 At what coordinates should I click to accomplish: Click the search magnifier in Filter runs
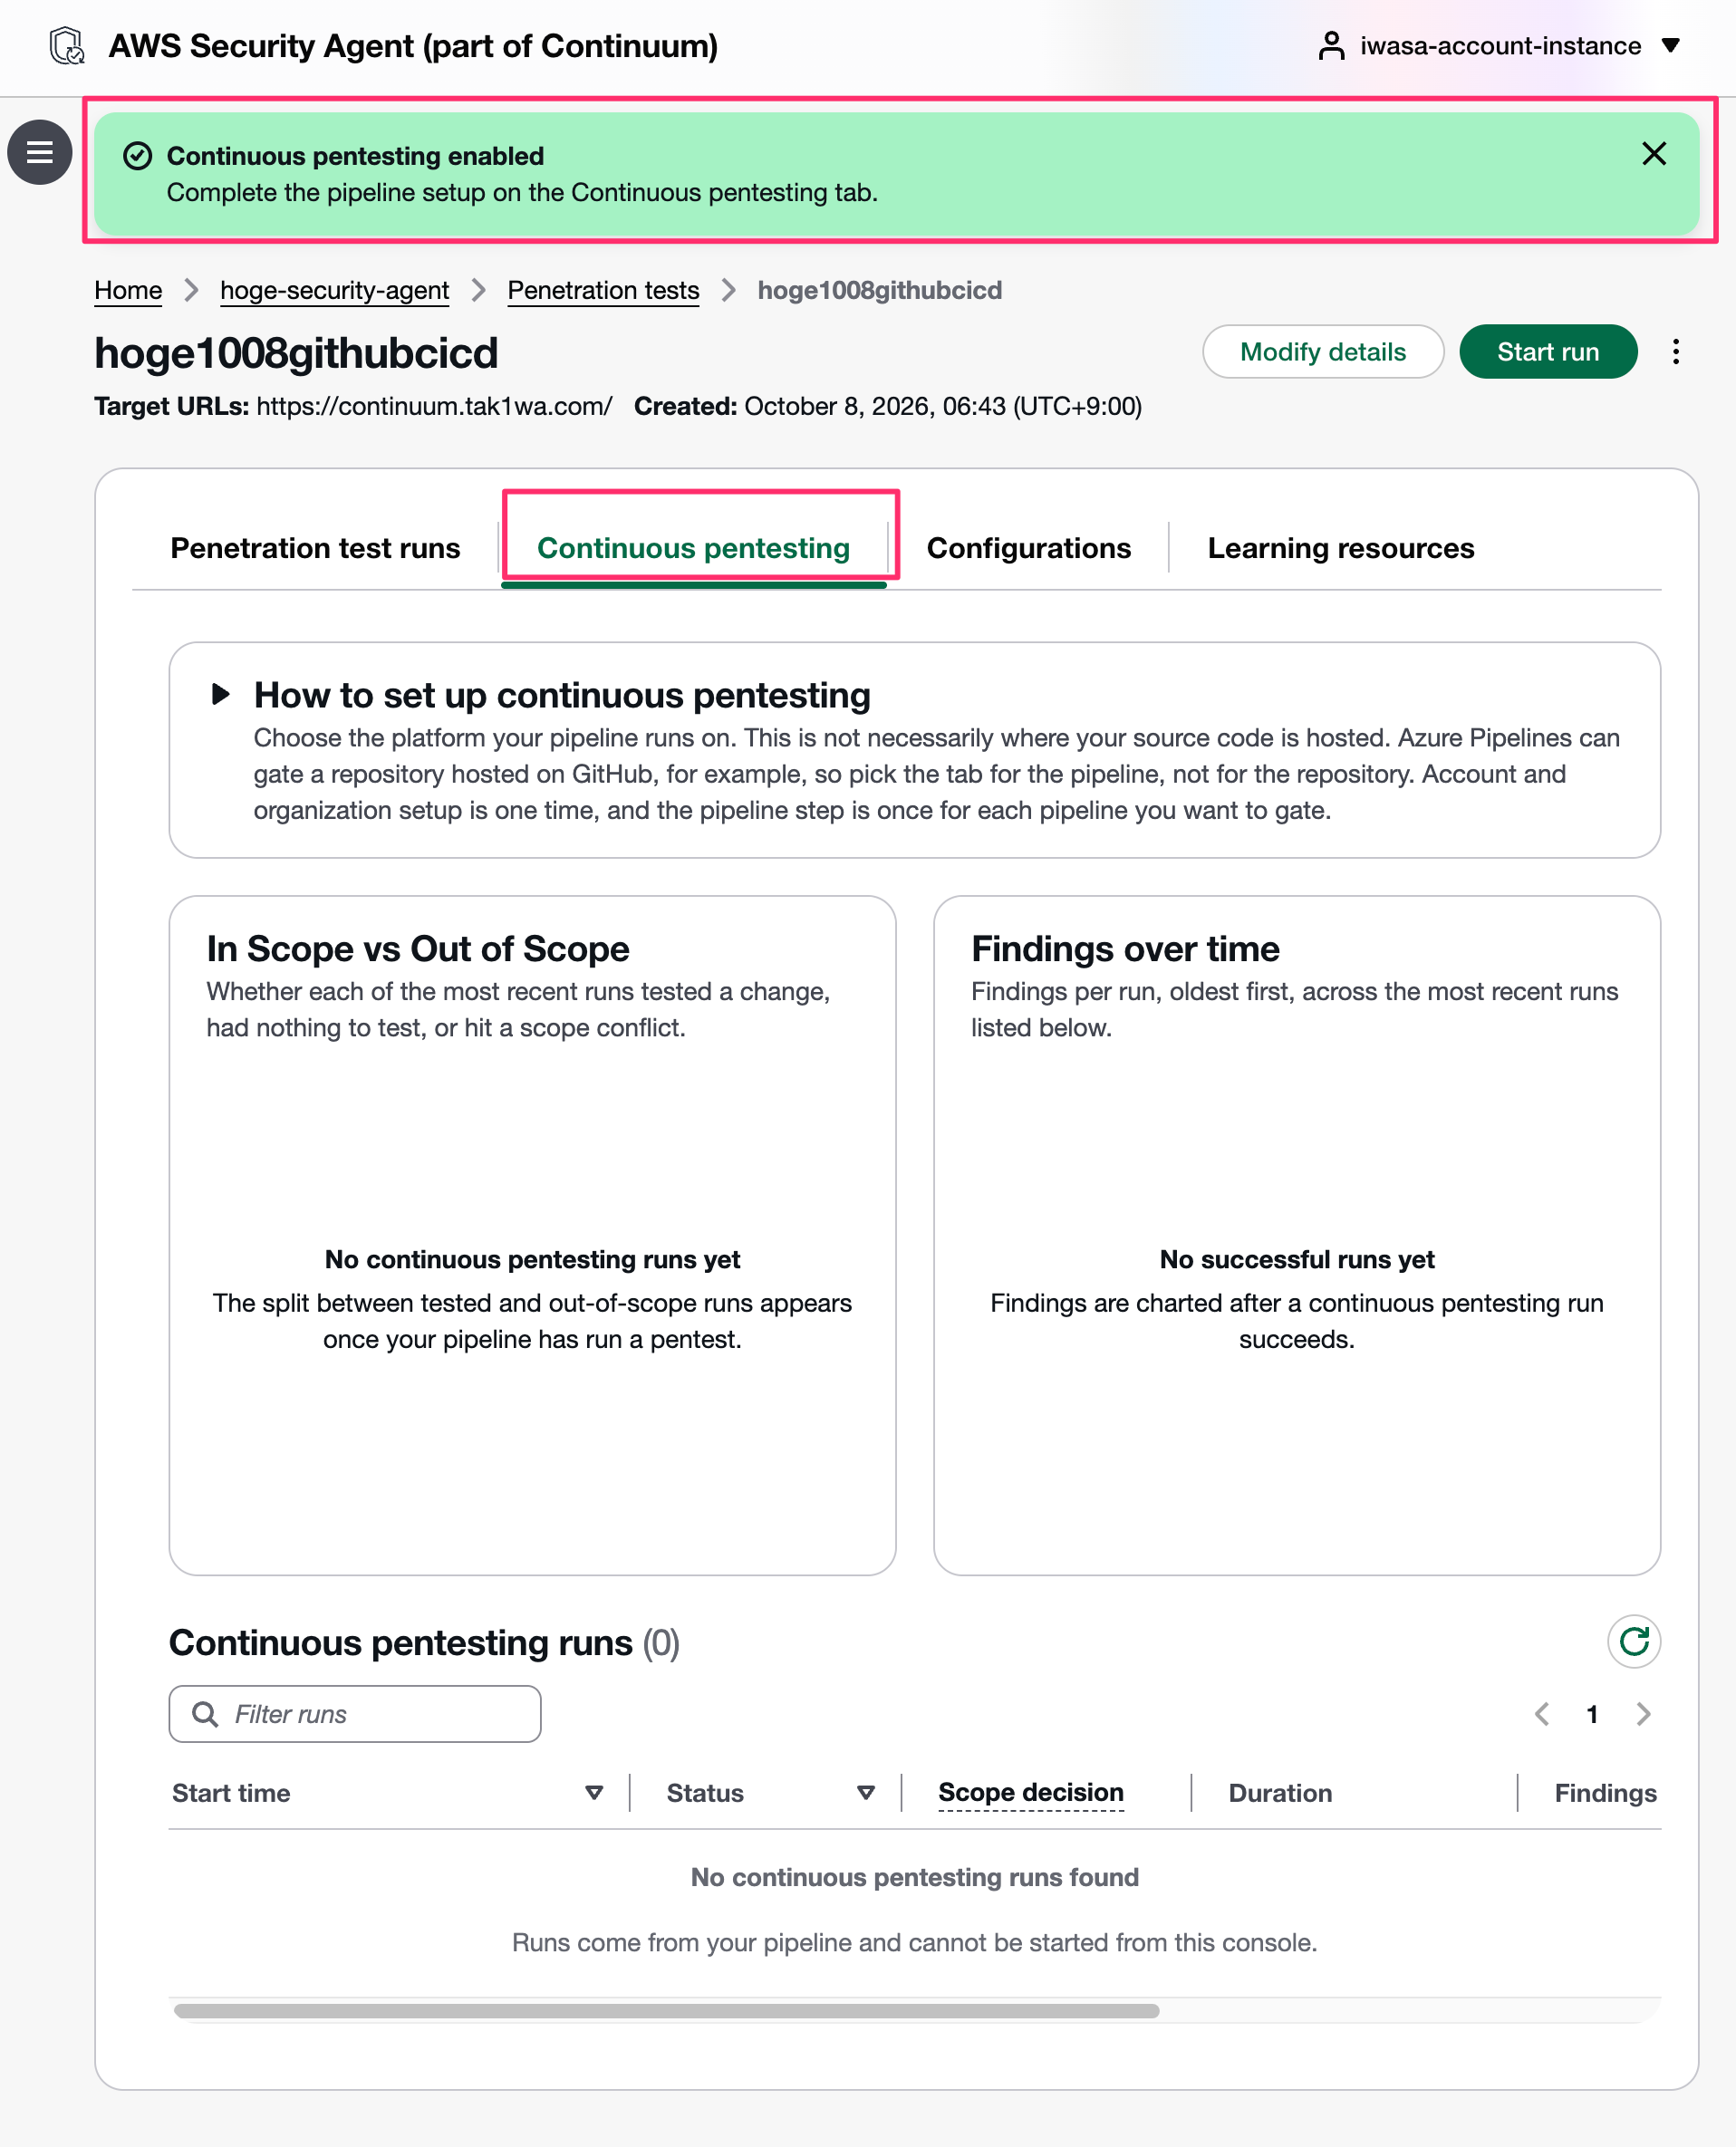tap(205, 1714)
